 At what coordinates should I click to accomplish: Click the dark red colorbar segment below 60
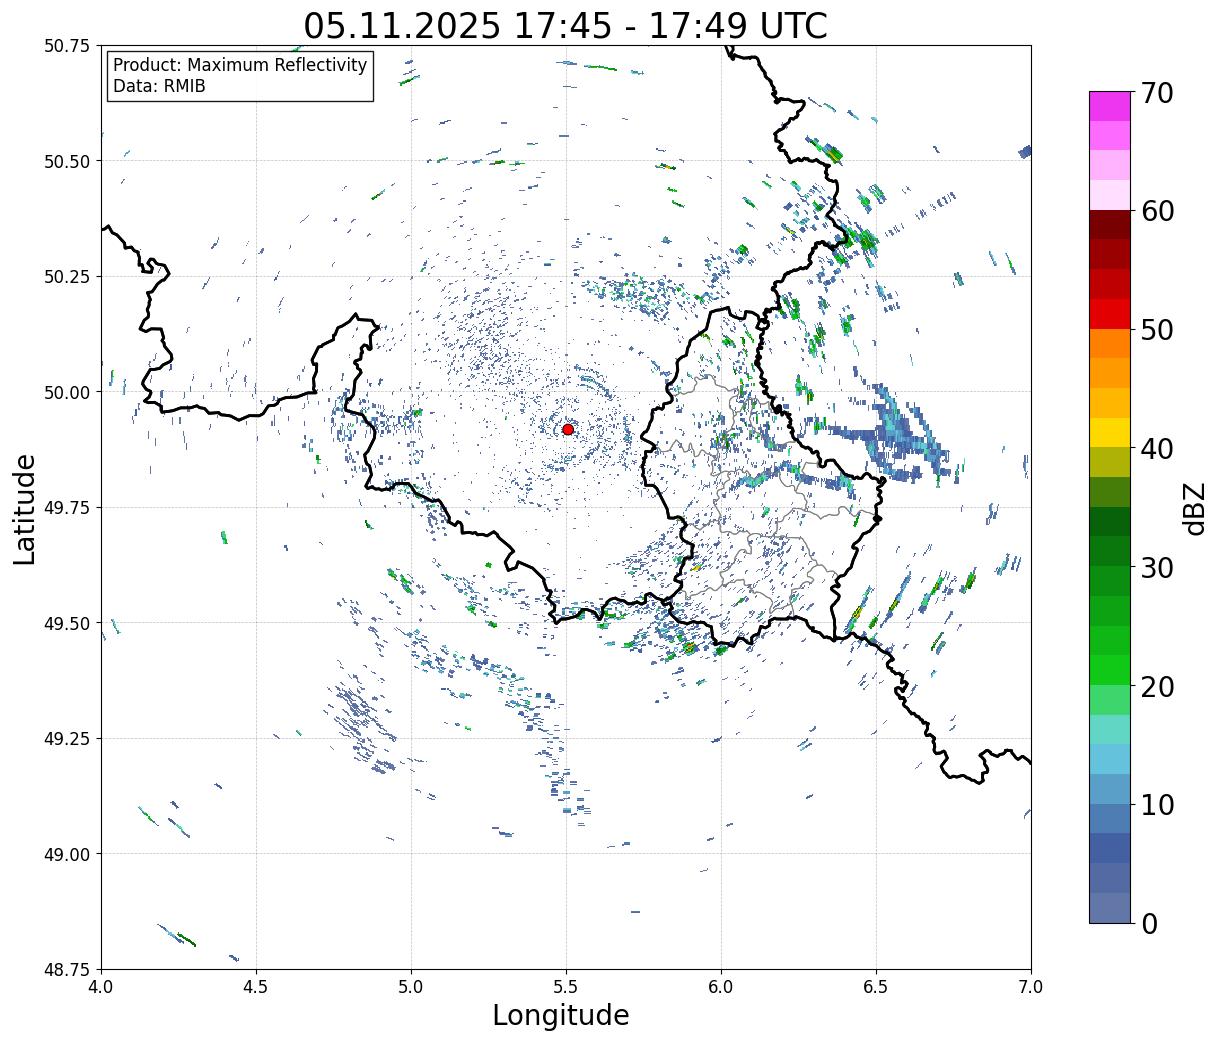(x=1110, y=224)
